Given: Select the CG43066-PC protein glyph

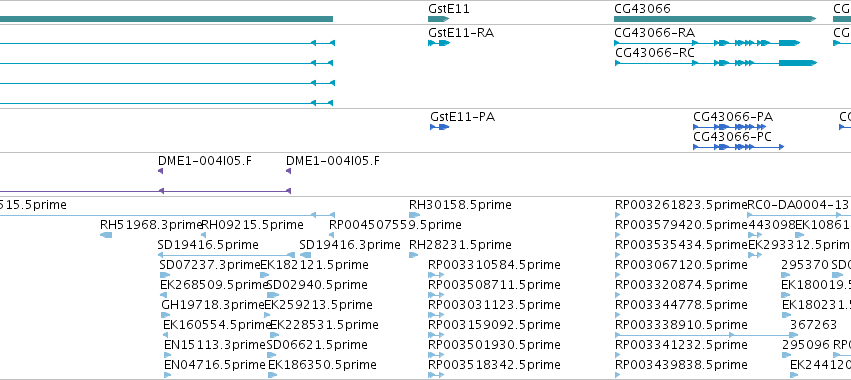Looking at the screenshot, I should 739,147.
